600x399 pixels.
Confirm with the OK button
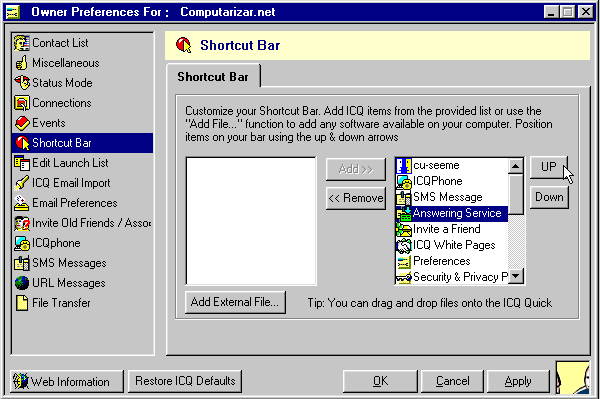point(380,381)
